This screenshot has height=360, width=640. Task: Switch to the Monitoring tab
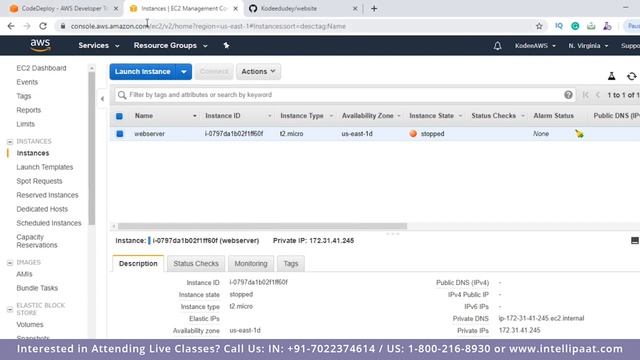251,264
